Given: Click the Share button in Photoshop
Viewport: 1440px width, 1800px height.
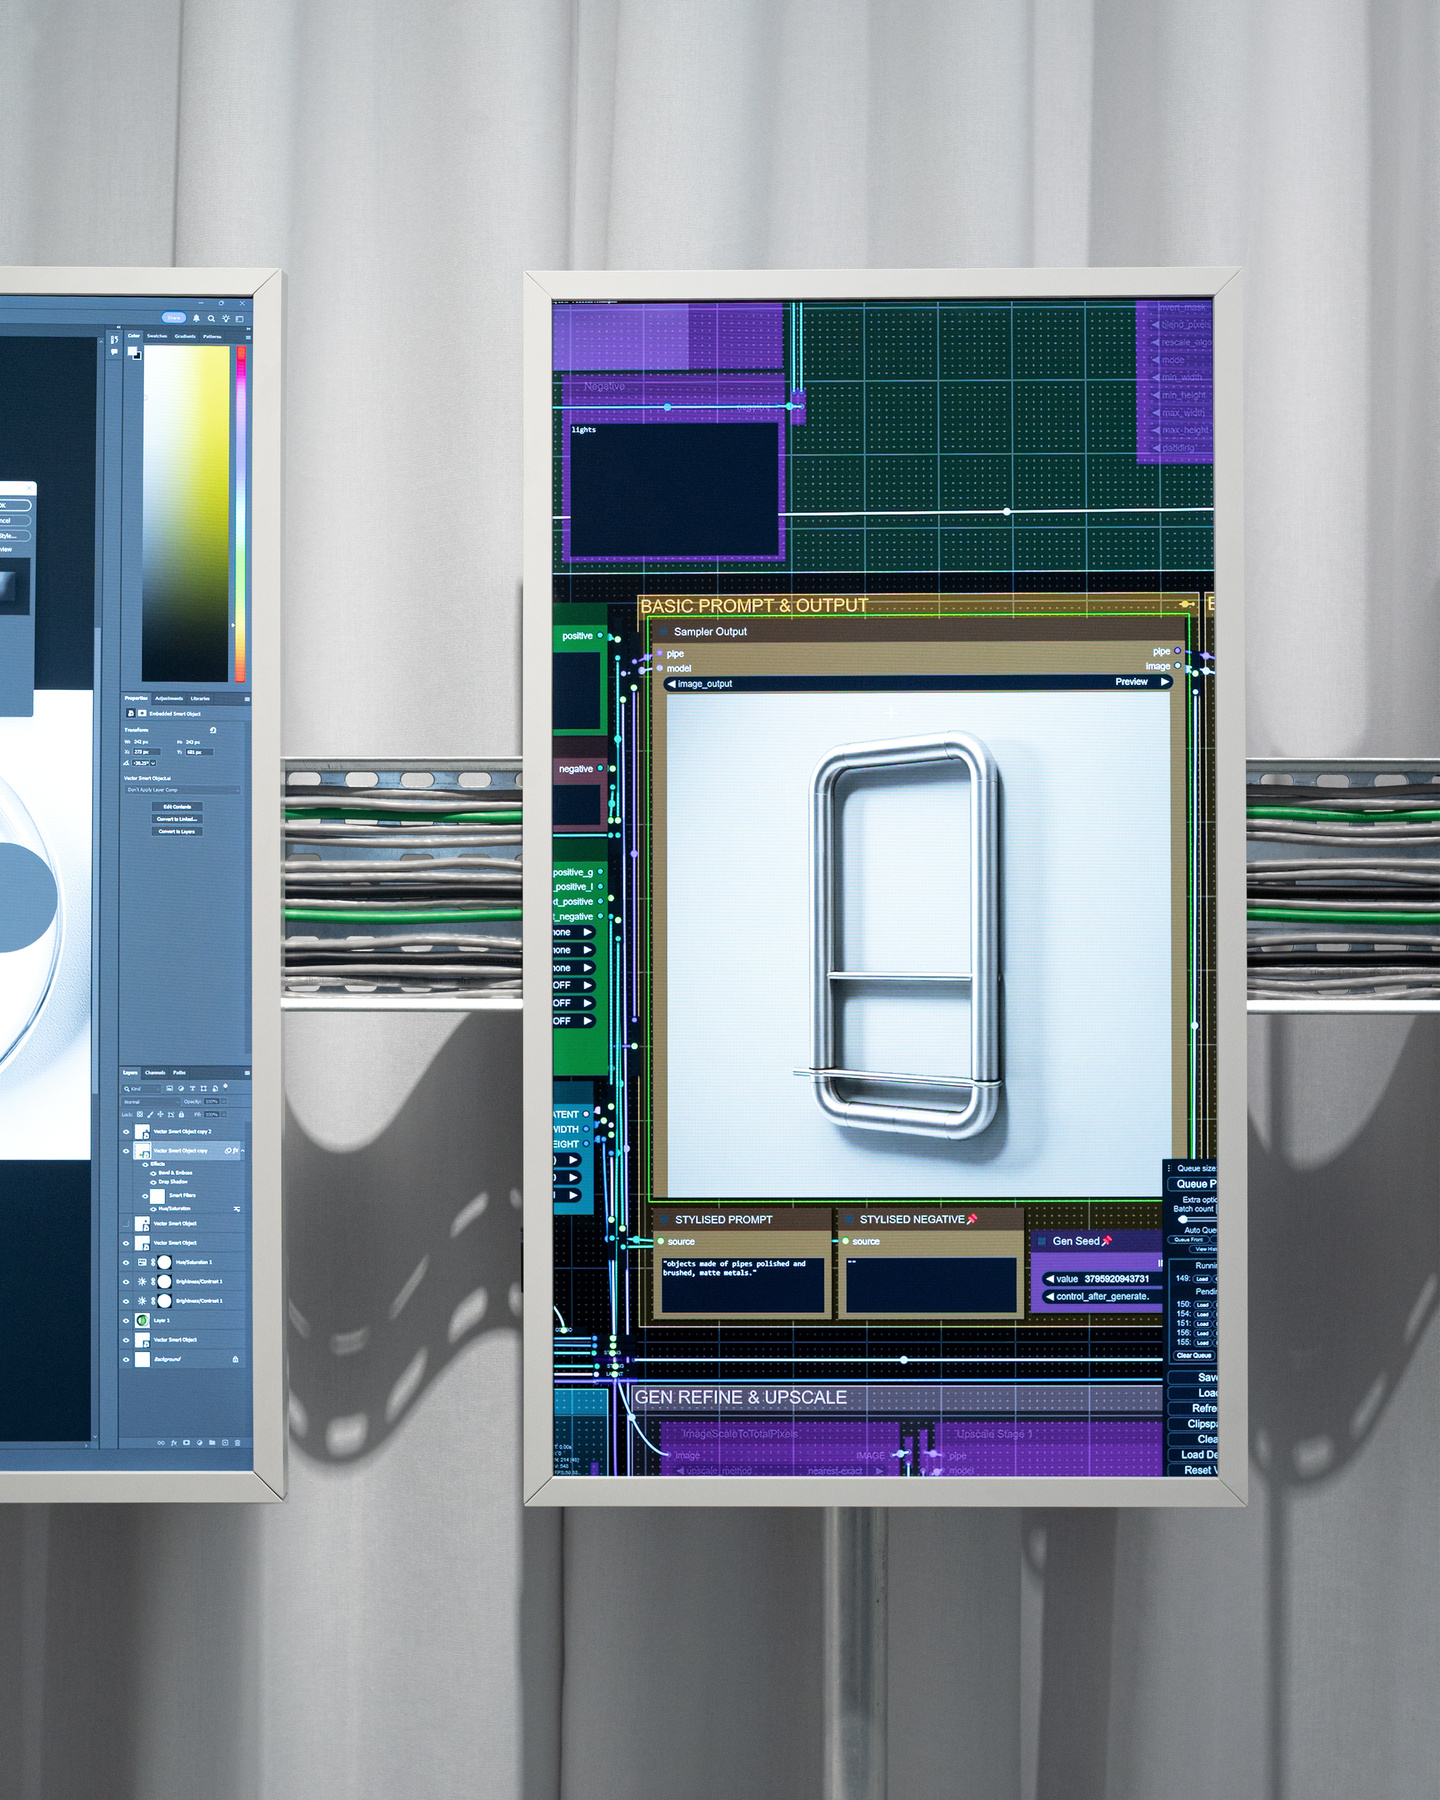Looking at the screenshot, I should click(174, 318).
